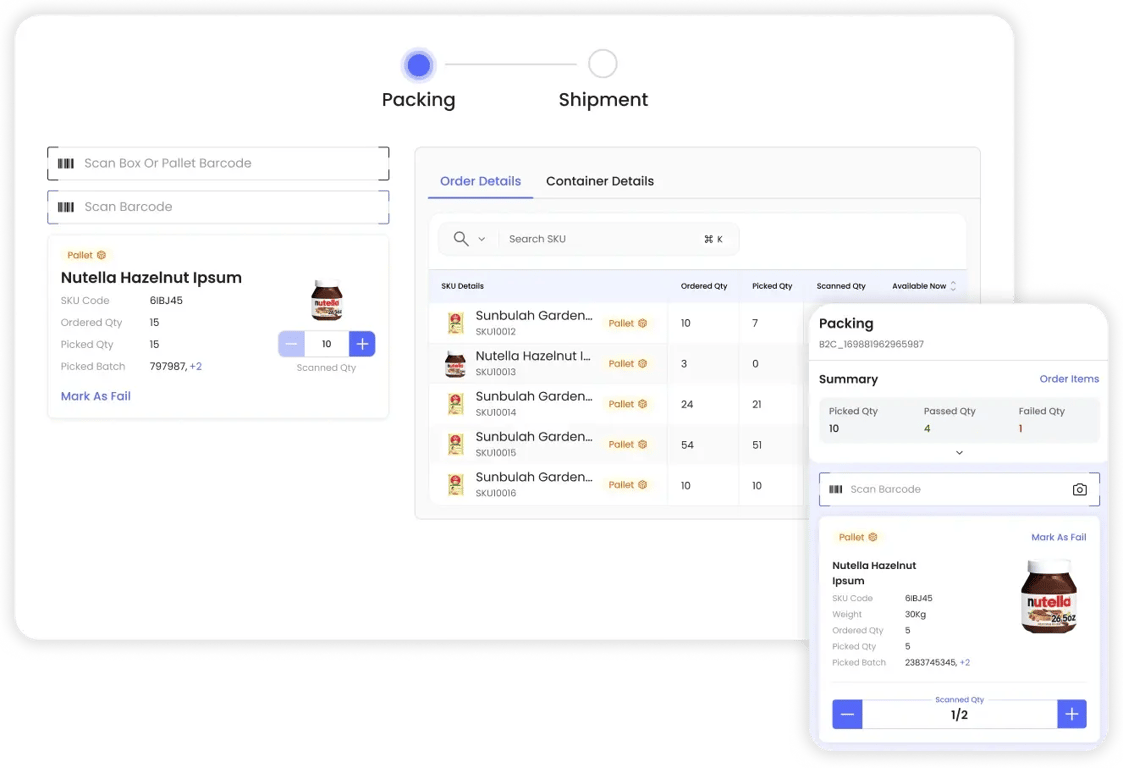
Task: Click Nutella jar image in mobile card
Action: coord(1049,597)
